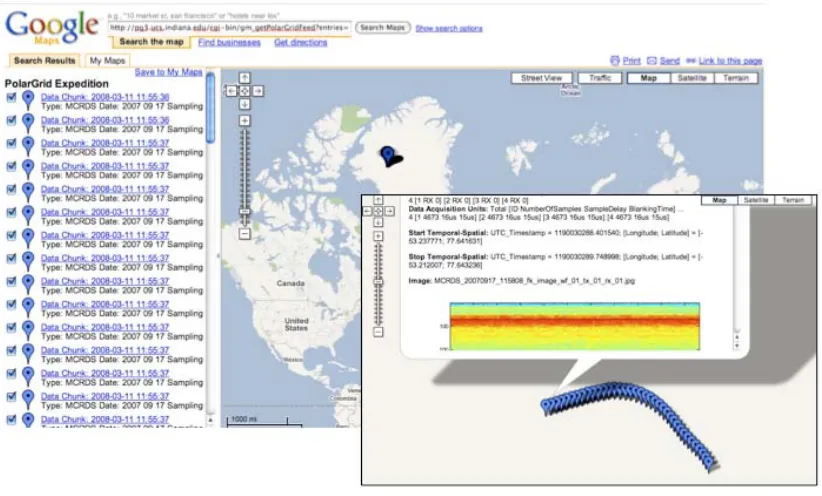Screen dimensions: 822x496
Task: Open the first Data Chunk 11:55:36 link
Action: click(105, 97)
